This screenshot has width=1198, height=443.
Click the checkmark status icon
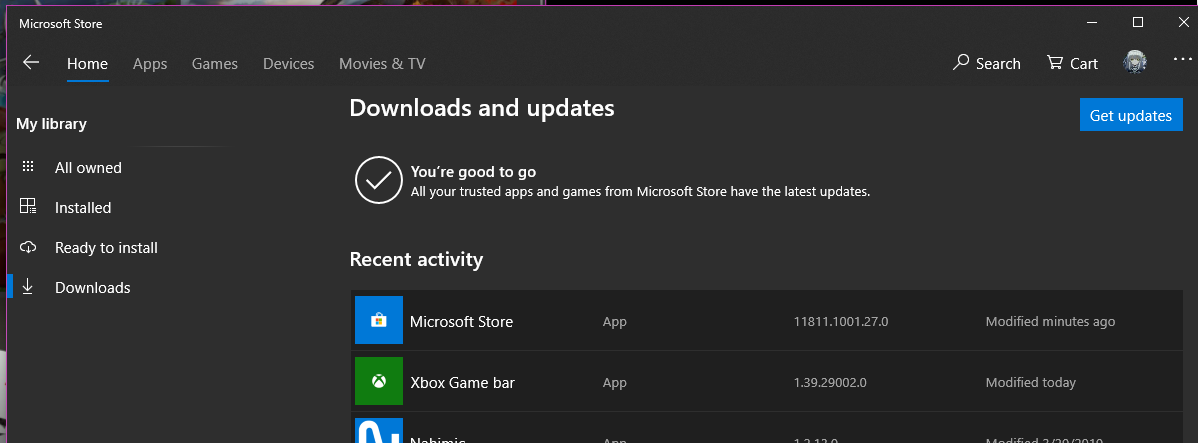click(x=379, y=180)
